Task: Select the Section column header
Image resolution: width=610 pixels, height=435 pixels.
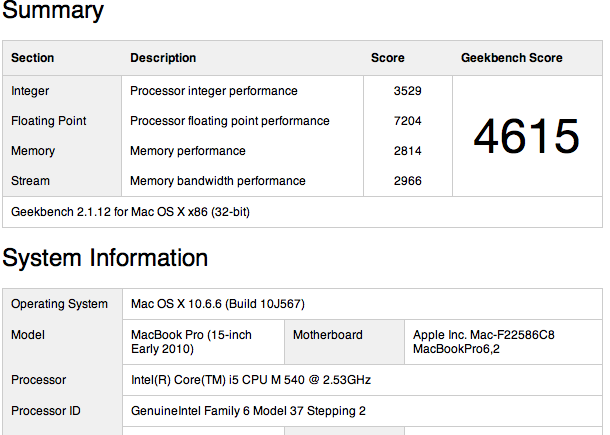Action: pos(33,58)
